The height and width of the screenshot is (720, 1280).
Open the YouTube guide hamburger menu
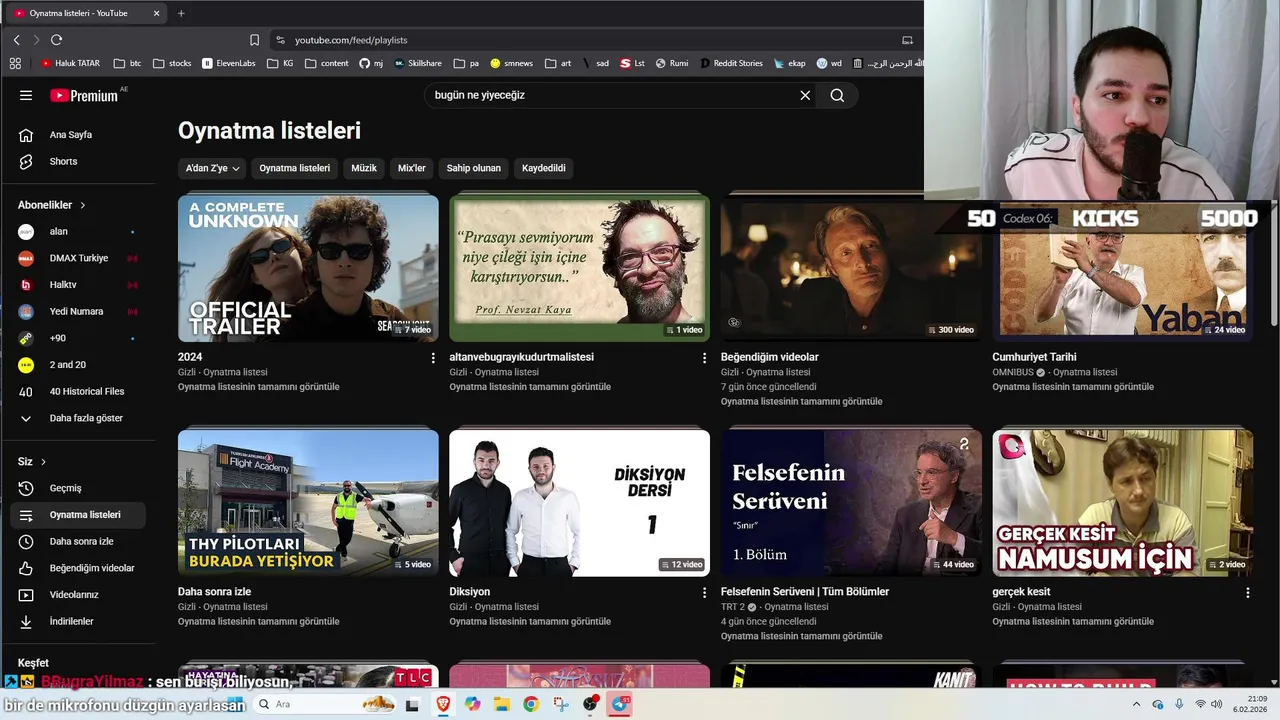point(26,95)
